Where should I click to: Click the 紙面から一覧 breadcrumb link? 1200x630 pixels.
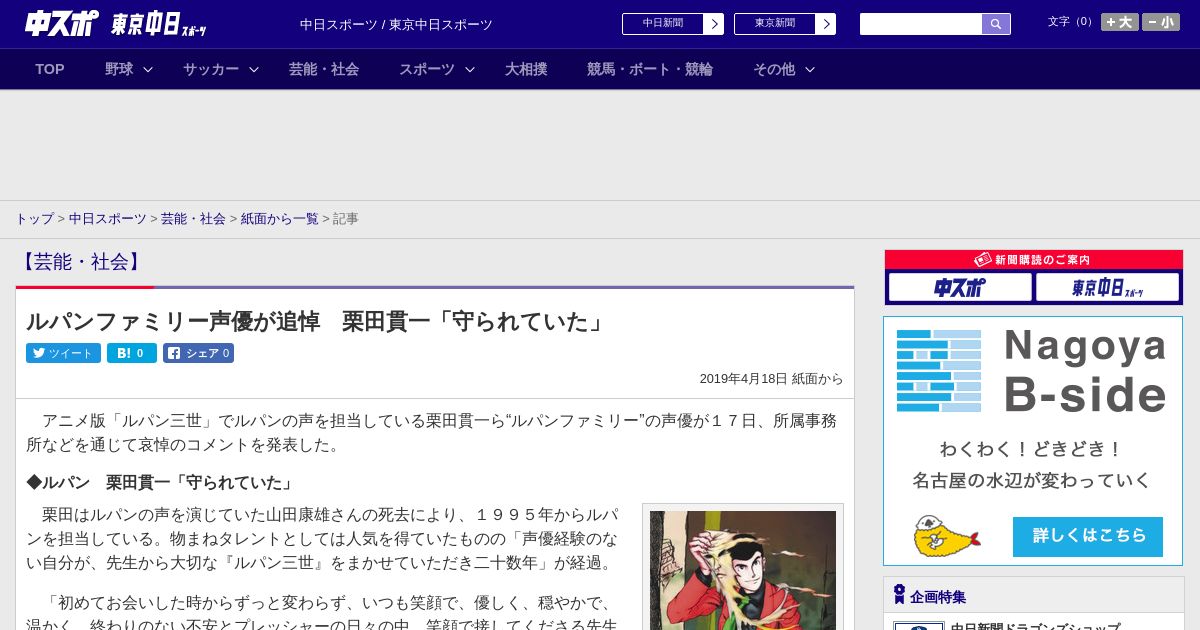pos(279,219)
